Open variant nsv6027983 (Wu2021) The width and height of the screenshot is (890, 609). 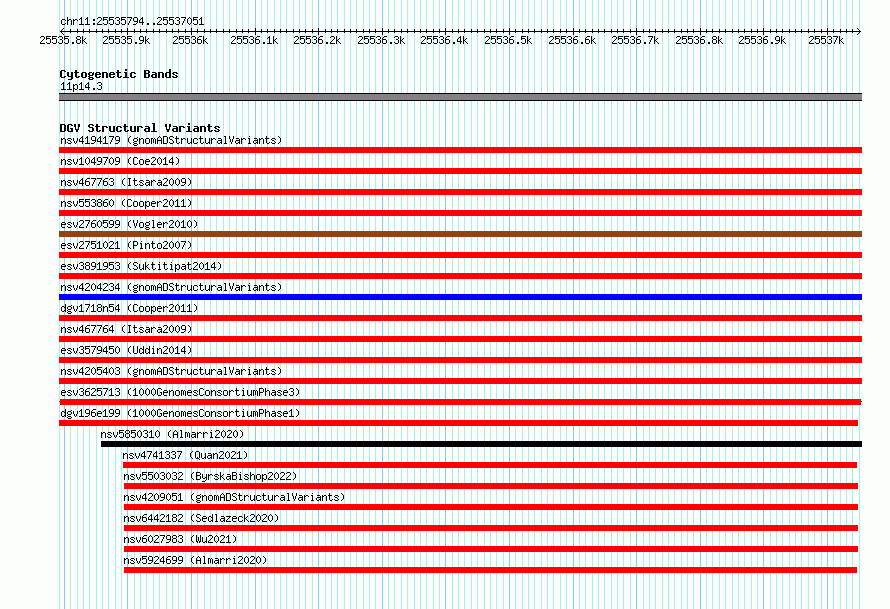pos(180,539)
